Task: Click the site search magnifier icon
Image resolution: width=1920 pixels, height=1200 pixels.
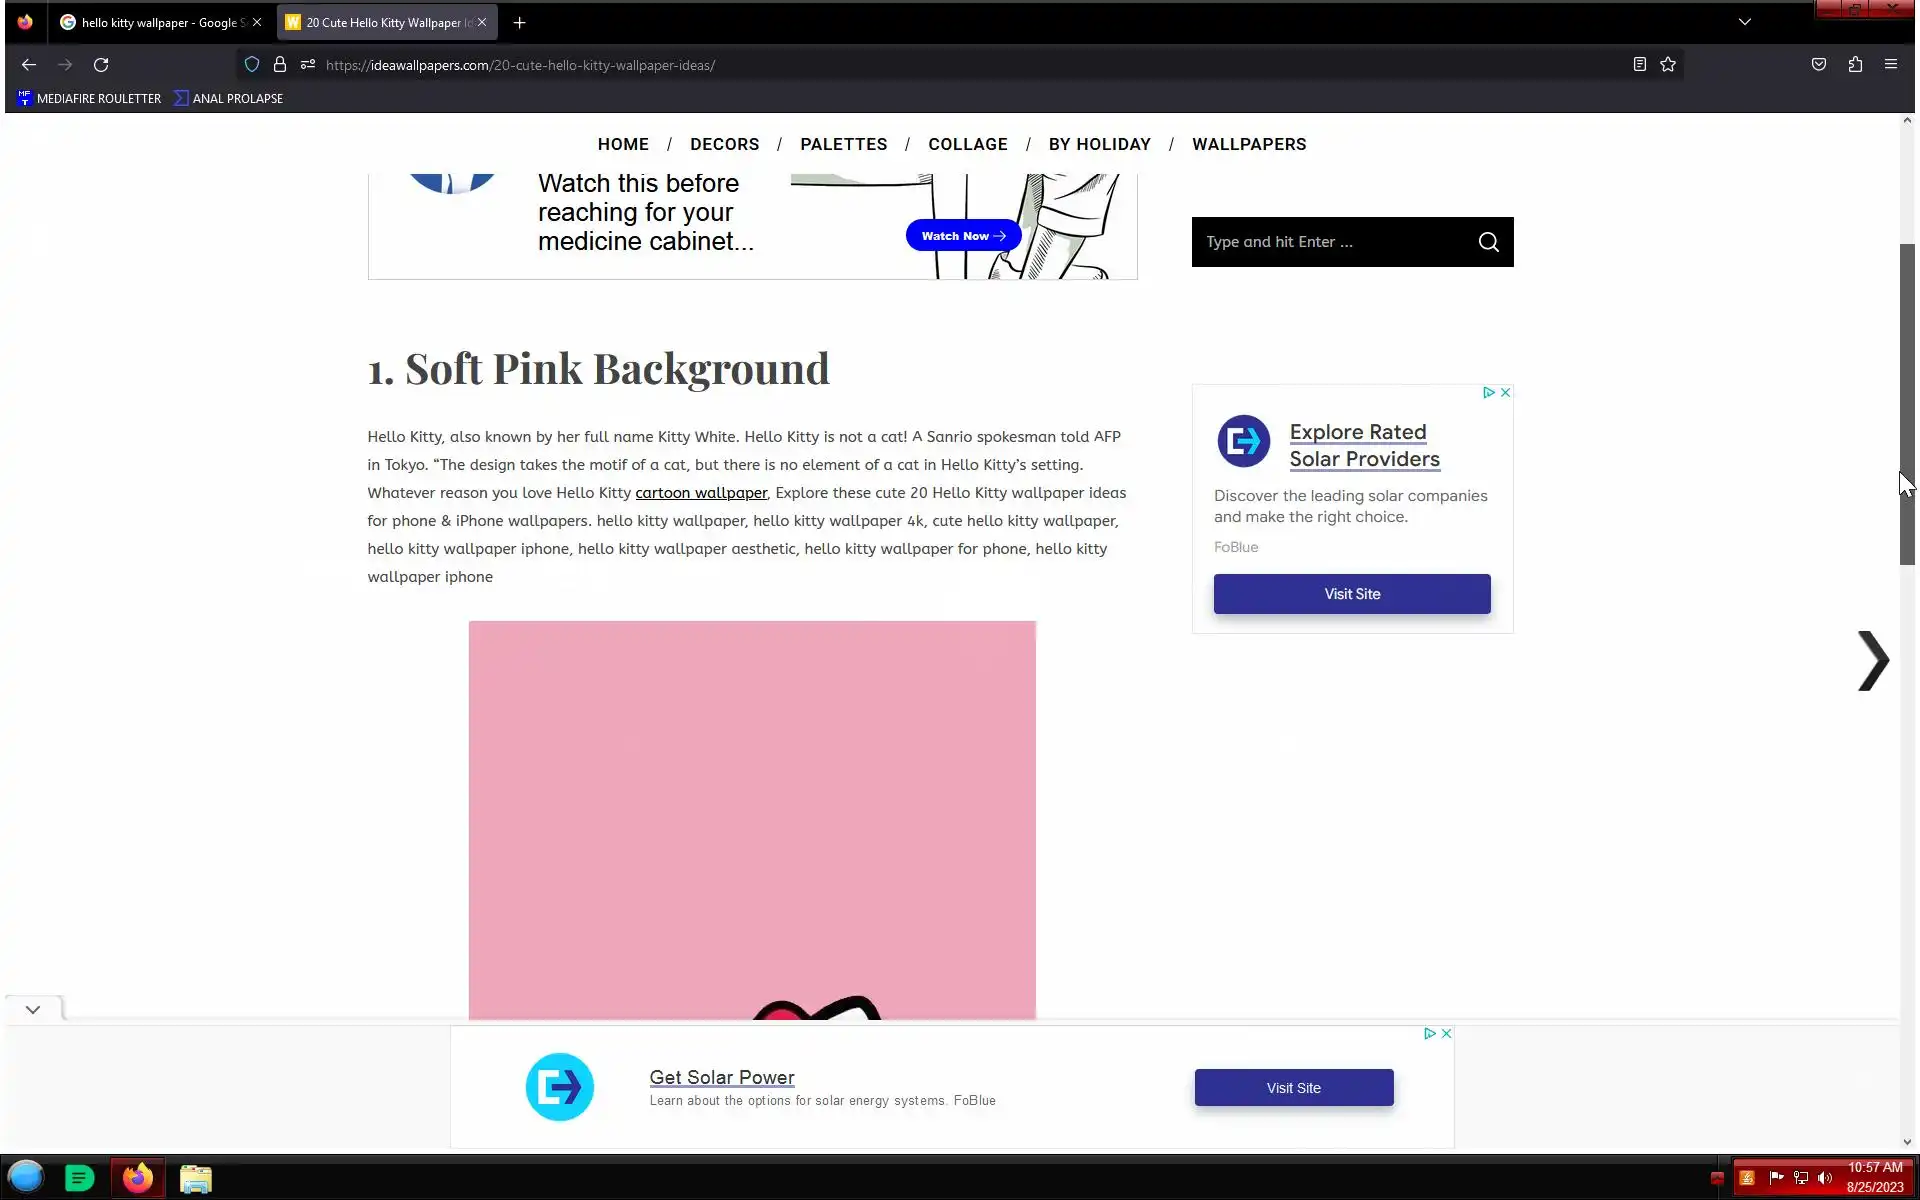Action: pos(1488,242)
